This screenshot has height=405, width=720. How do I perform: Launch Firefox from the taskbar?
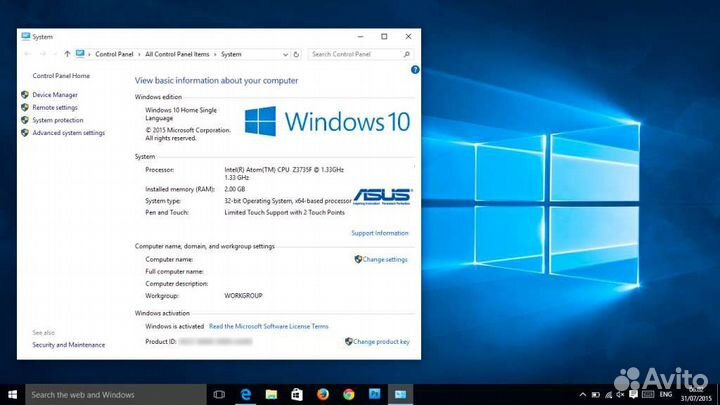pyautogui.click(x=323, y=394)
